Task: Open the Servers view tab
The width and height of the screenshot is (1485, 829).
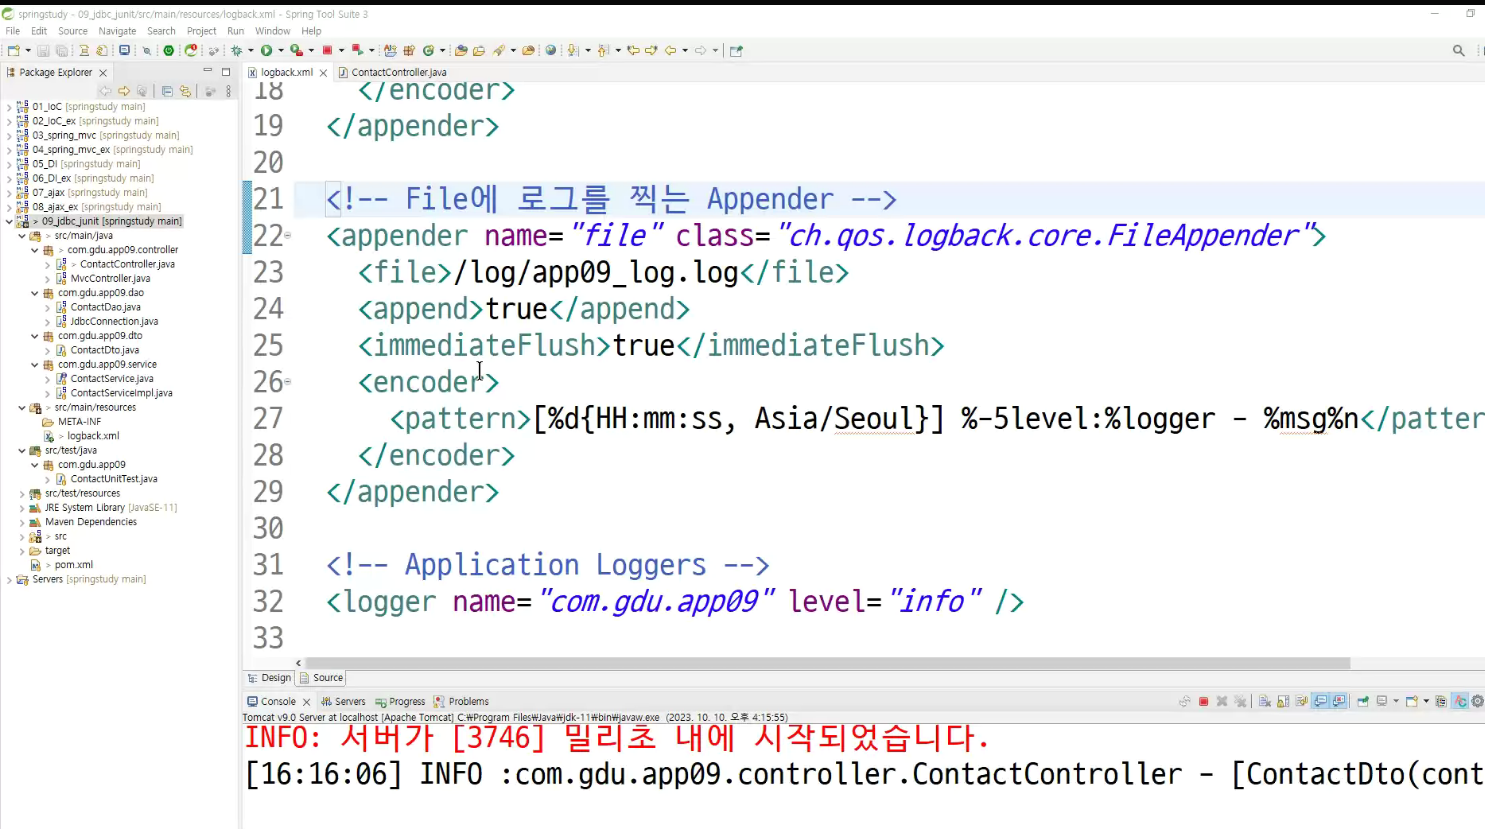Action: click(x=343, y=701)
